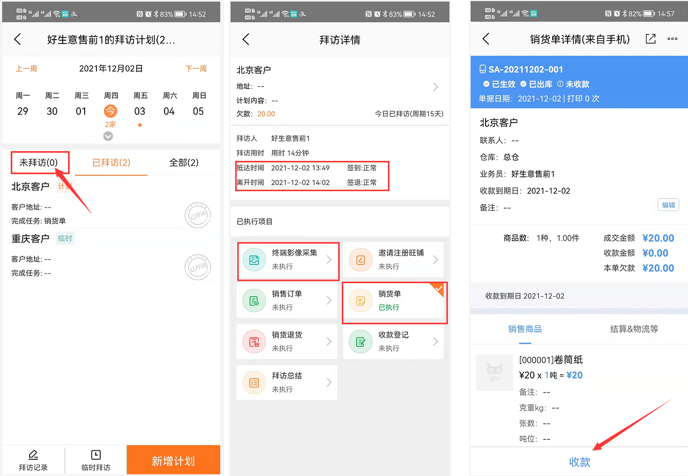Open 销售订单 item icon
Viewport: 688px width, 476px height.
point(254,301)
